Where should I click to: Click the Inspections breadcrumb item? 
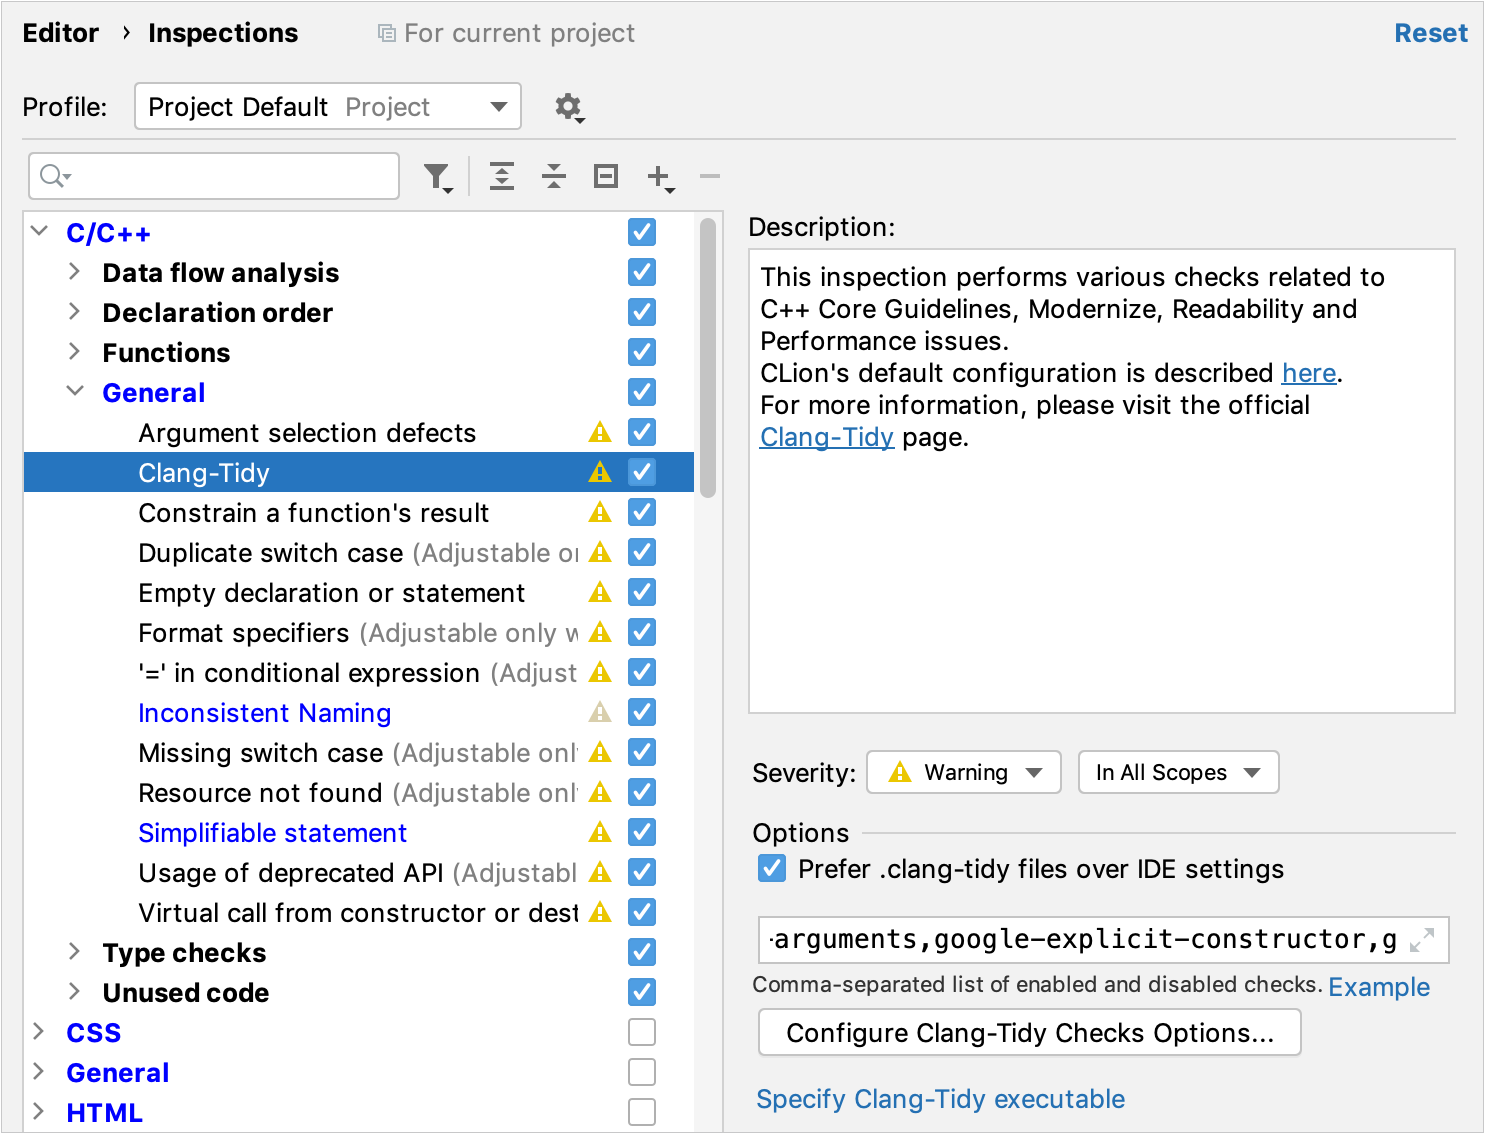pos(222,32)
